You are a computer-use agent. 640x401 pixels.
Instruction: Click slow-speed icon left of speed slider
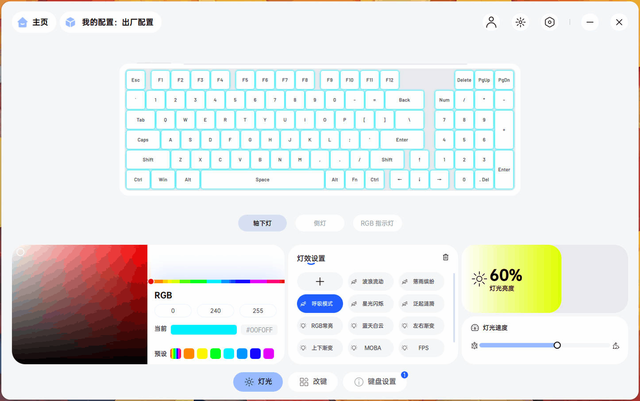(474, 345)
